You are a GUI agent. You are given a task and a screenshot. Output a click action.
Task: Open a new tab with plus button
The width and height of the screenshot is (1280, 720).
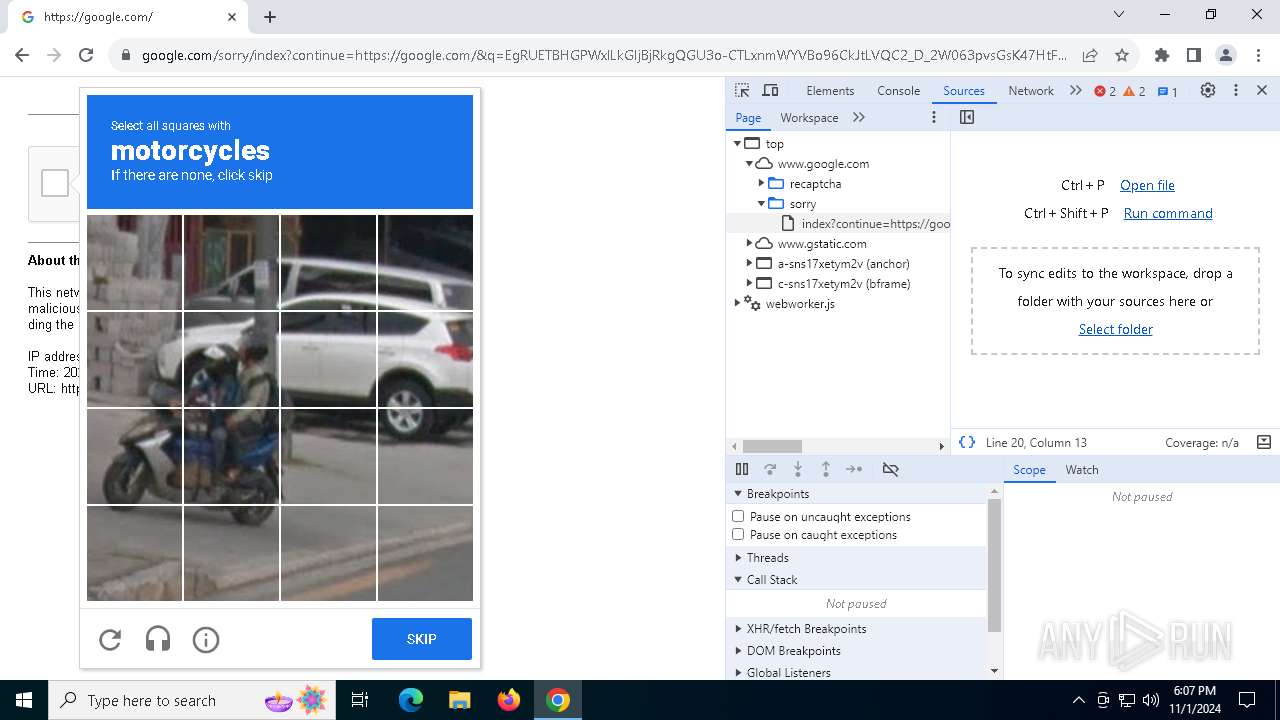tap(270, 17)
